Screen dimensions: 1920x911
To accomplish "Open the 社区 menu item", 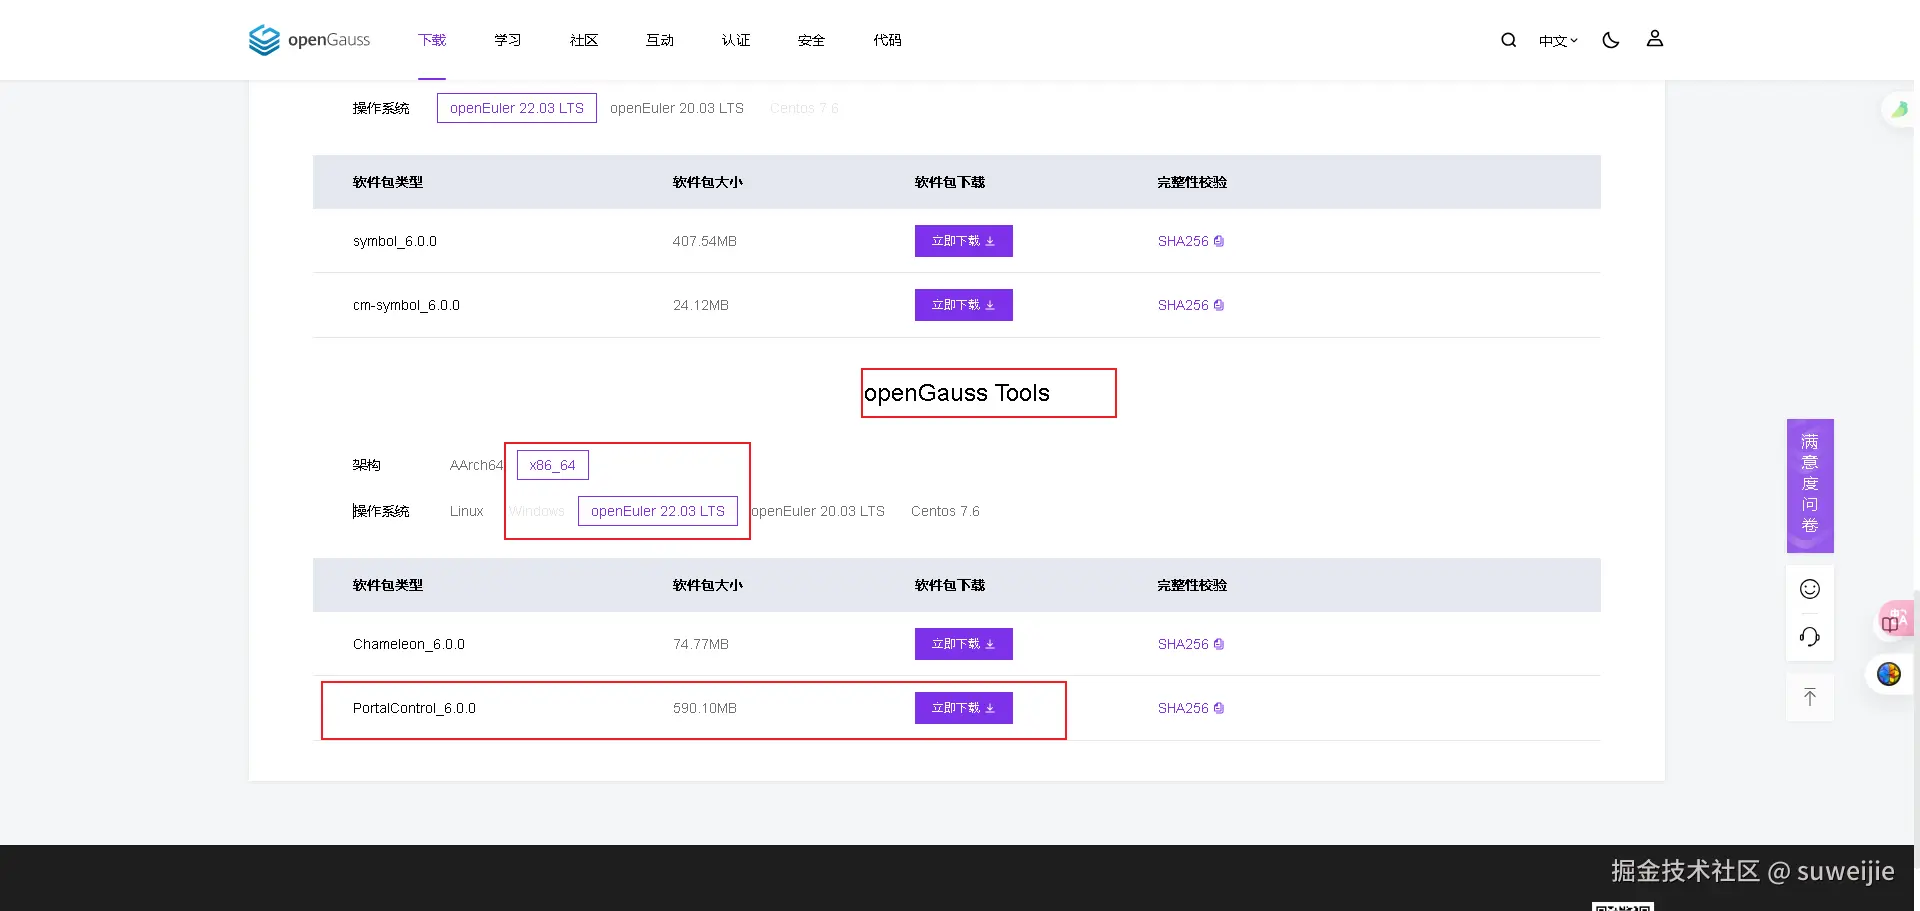I will tap(584, 40).
